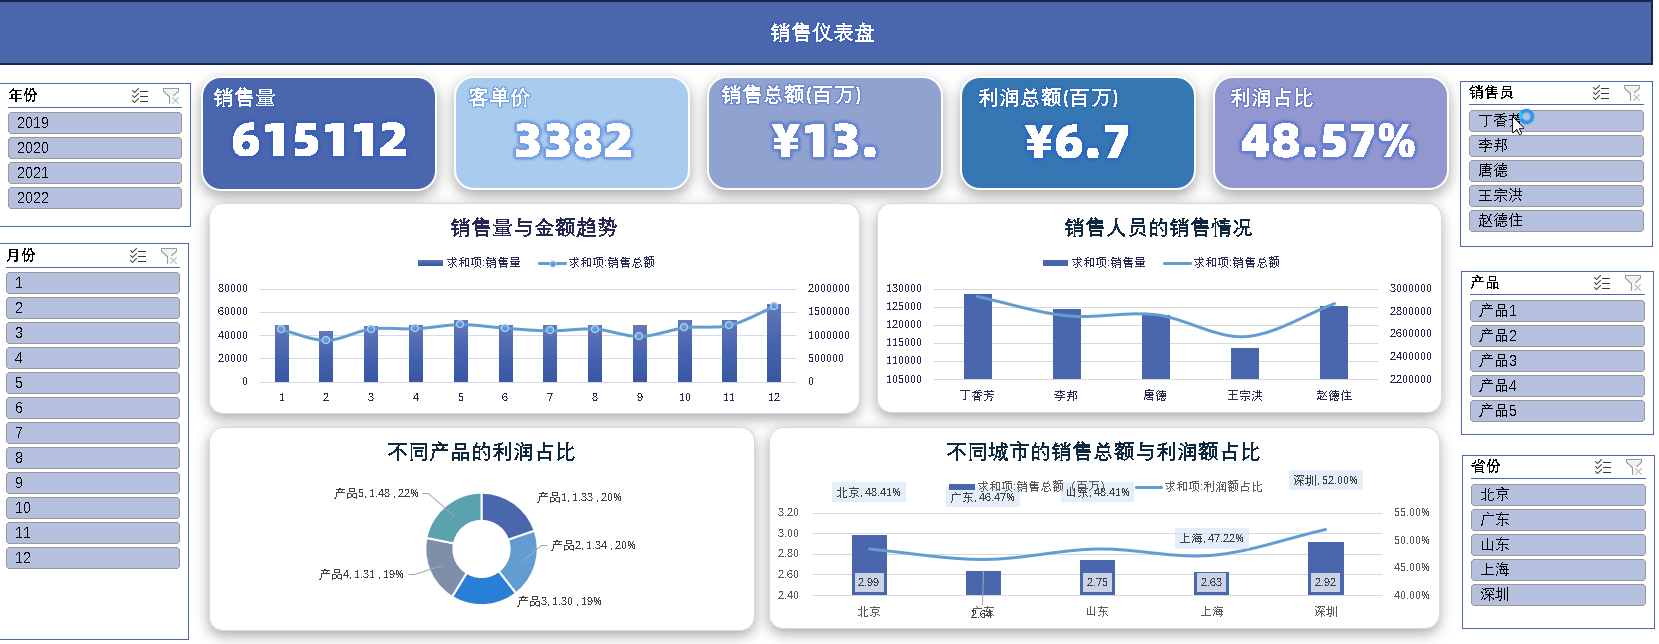Select 产品5 label on donut chart

[376, 494]
